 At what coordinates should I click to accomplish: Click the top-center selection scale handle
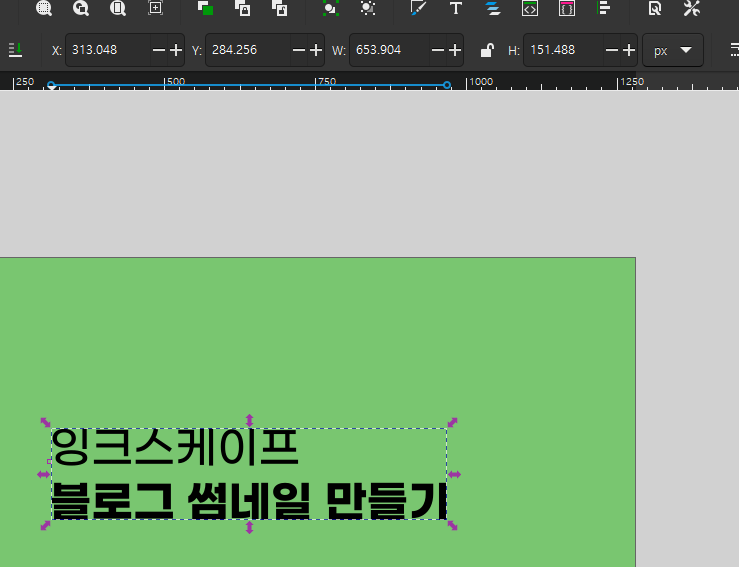click(249, 420)
